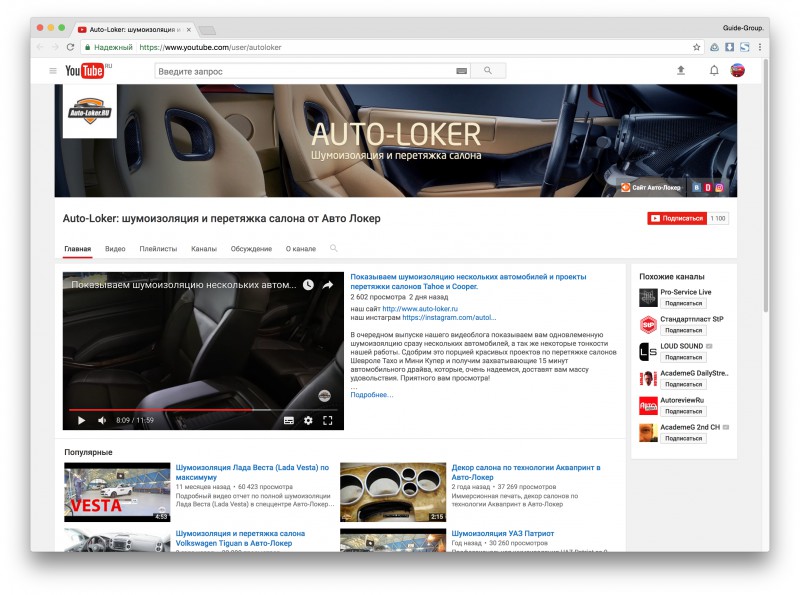
Task: Subscribe to AcademeG DailyStream
Action: pyautogui.click(x=683, y=384)
